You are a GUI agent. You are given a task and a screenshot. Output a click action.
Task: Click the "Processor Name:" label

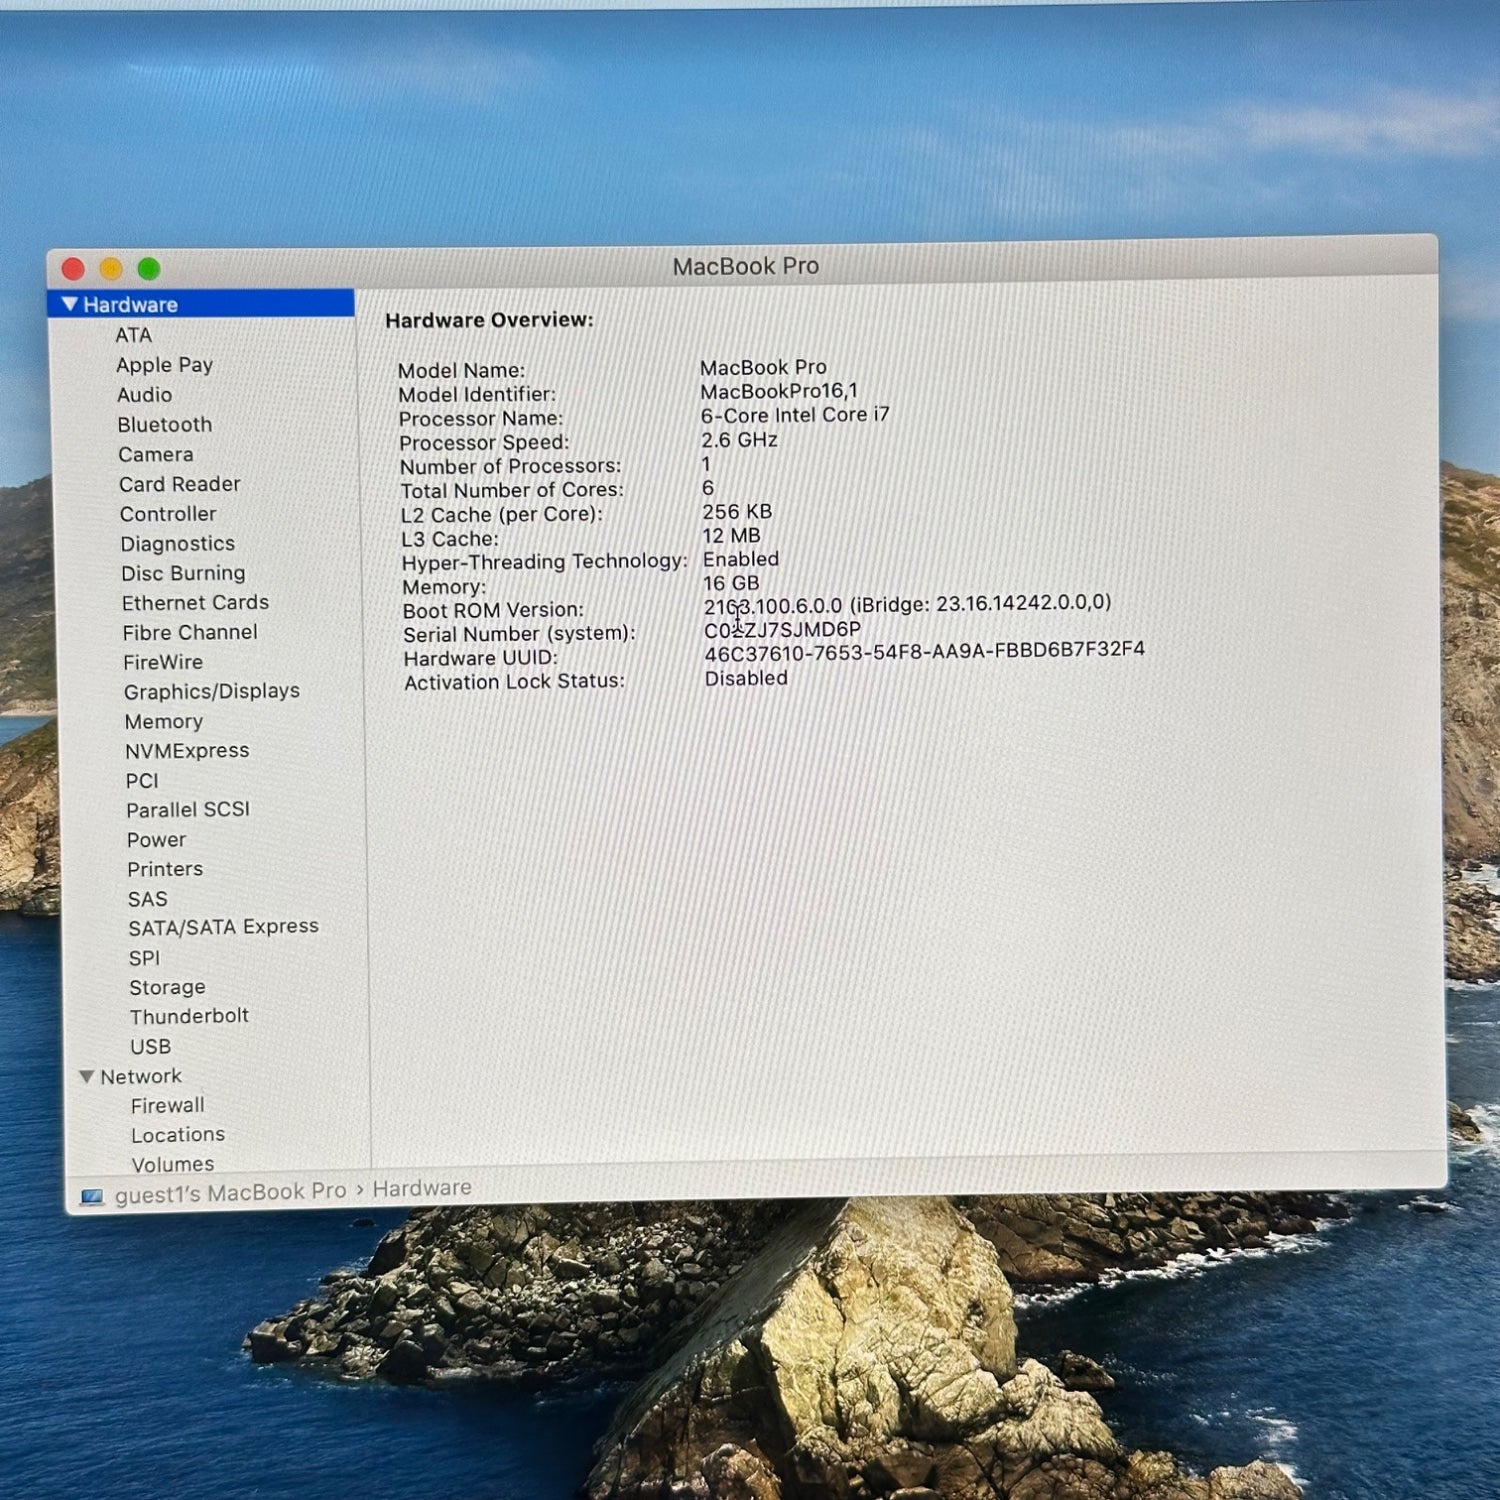click(481, 419)
